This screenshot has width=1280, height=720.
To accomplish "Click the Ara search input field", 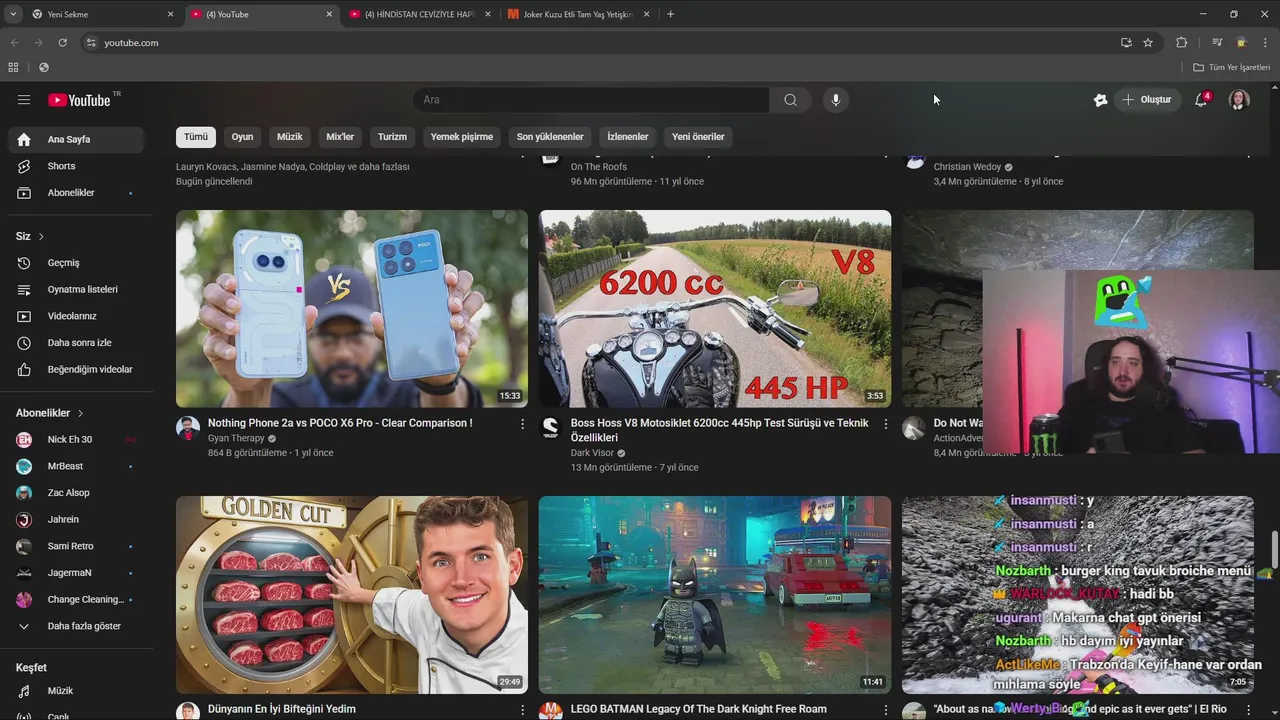I will pyautogui.click(x=590, y=100).
